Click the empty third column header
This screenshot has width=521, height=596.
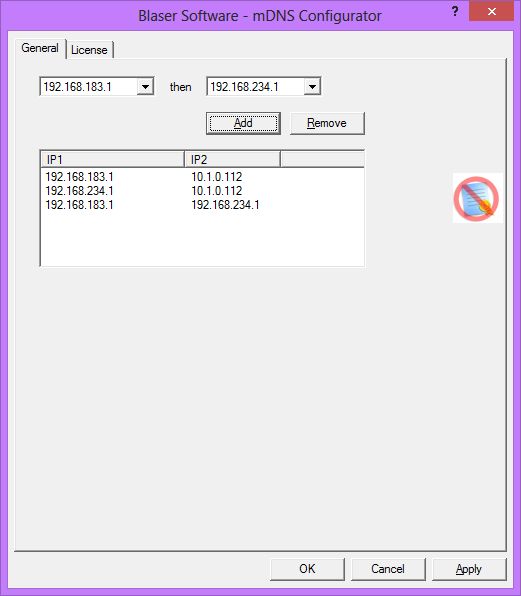point(322,159)
